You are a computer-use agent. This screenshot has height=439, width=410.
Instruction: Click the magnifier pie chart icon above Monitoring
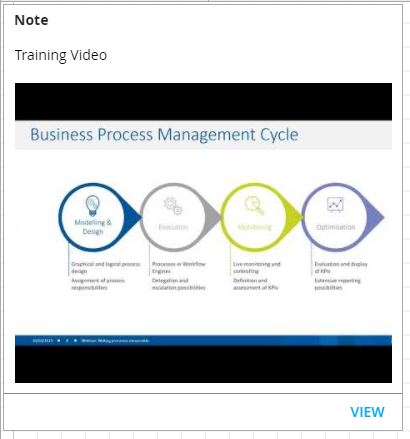point(254,205)
